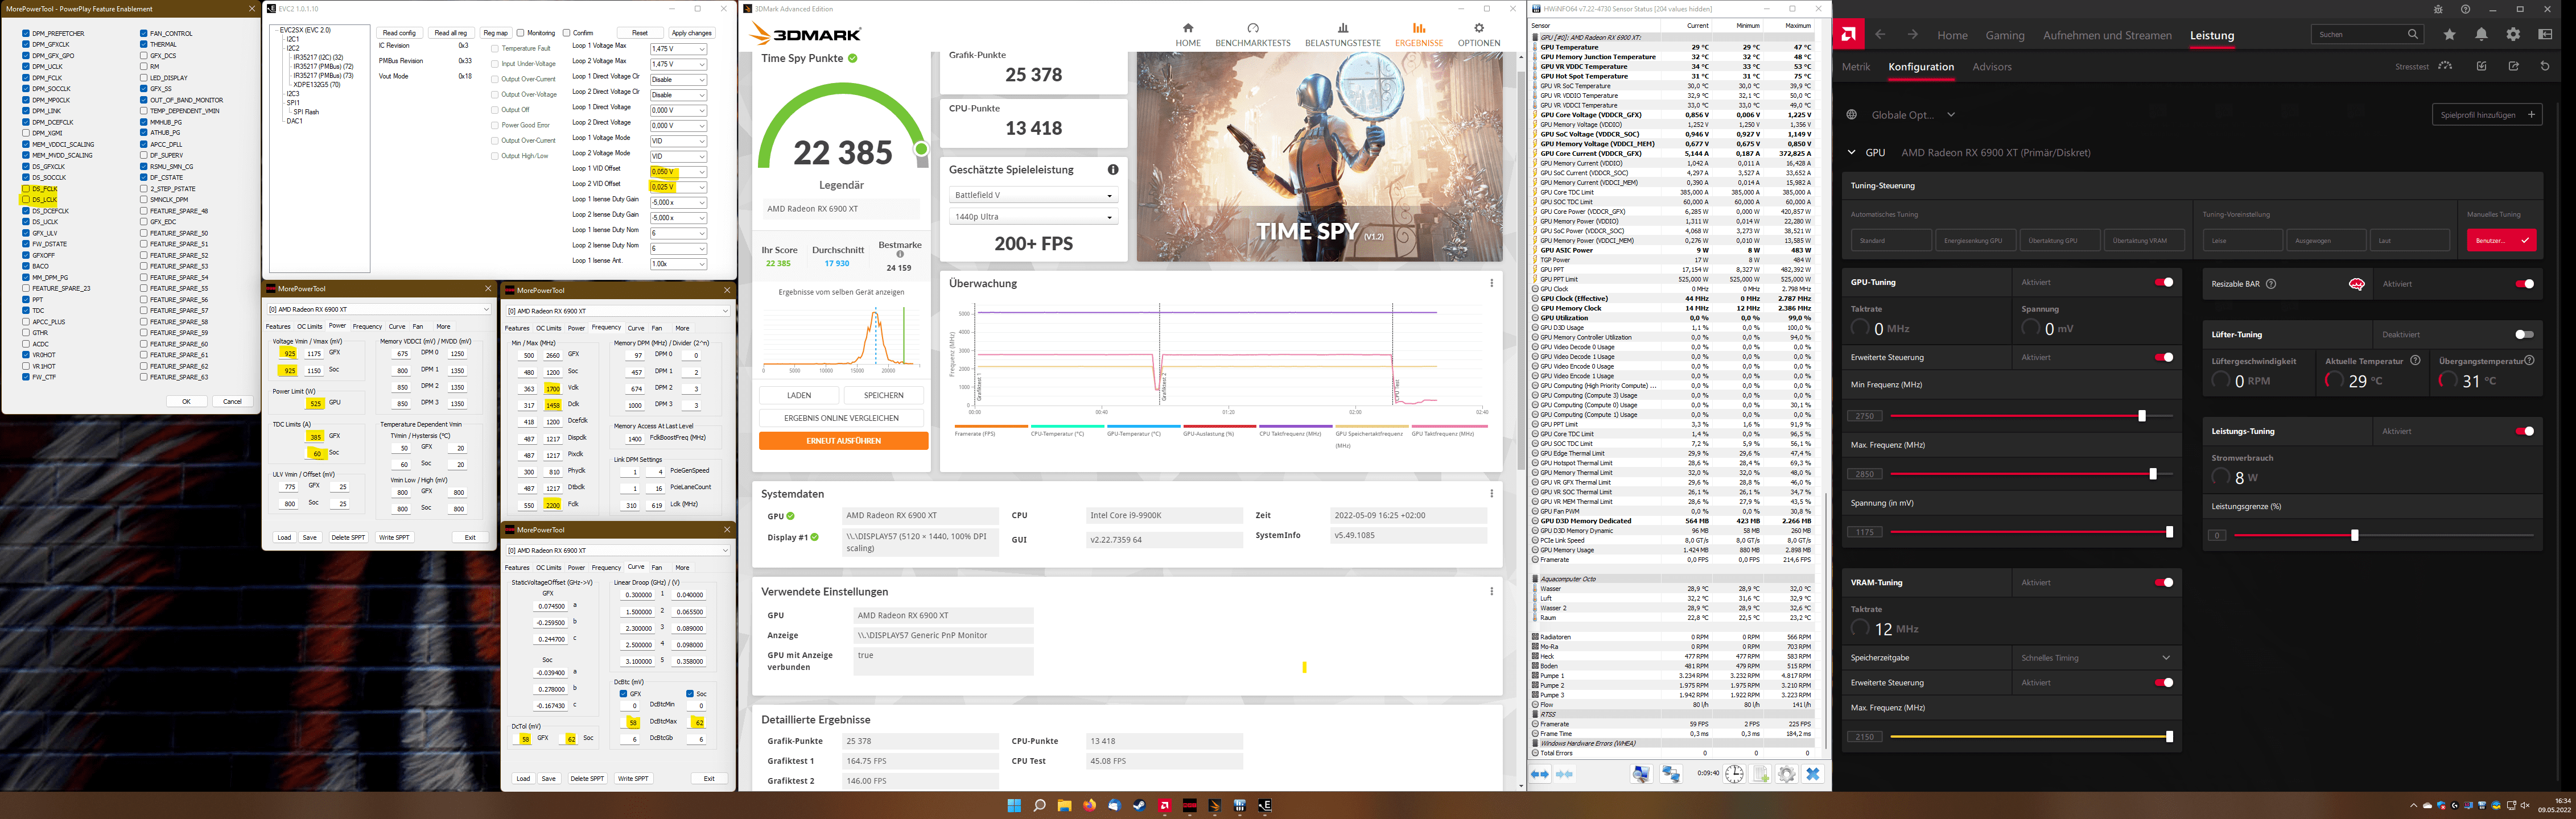
Task: Click HWiNFO reset clock icon
Action: 1734,774
